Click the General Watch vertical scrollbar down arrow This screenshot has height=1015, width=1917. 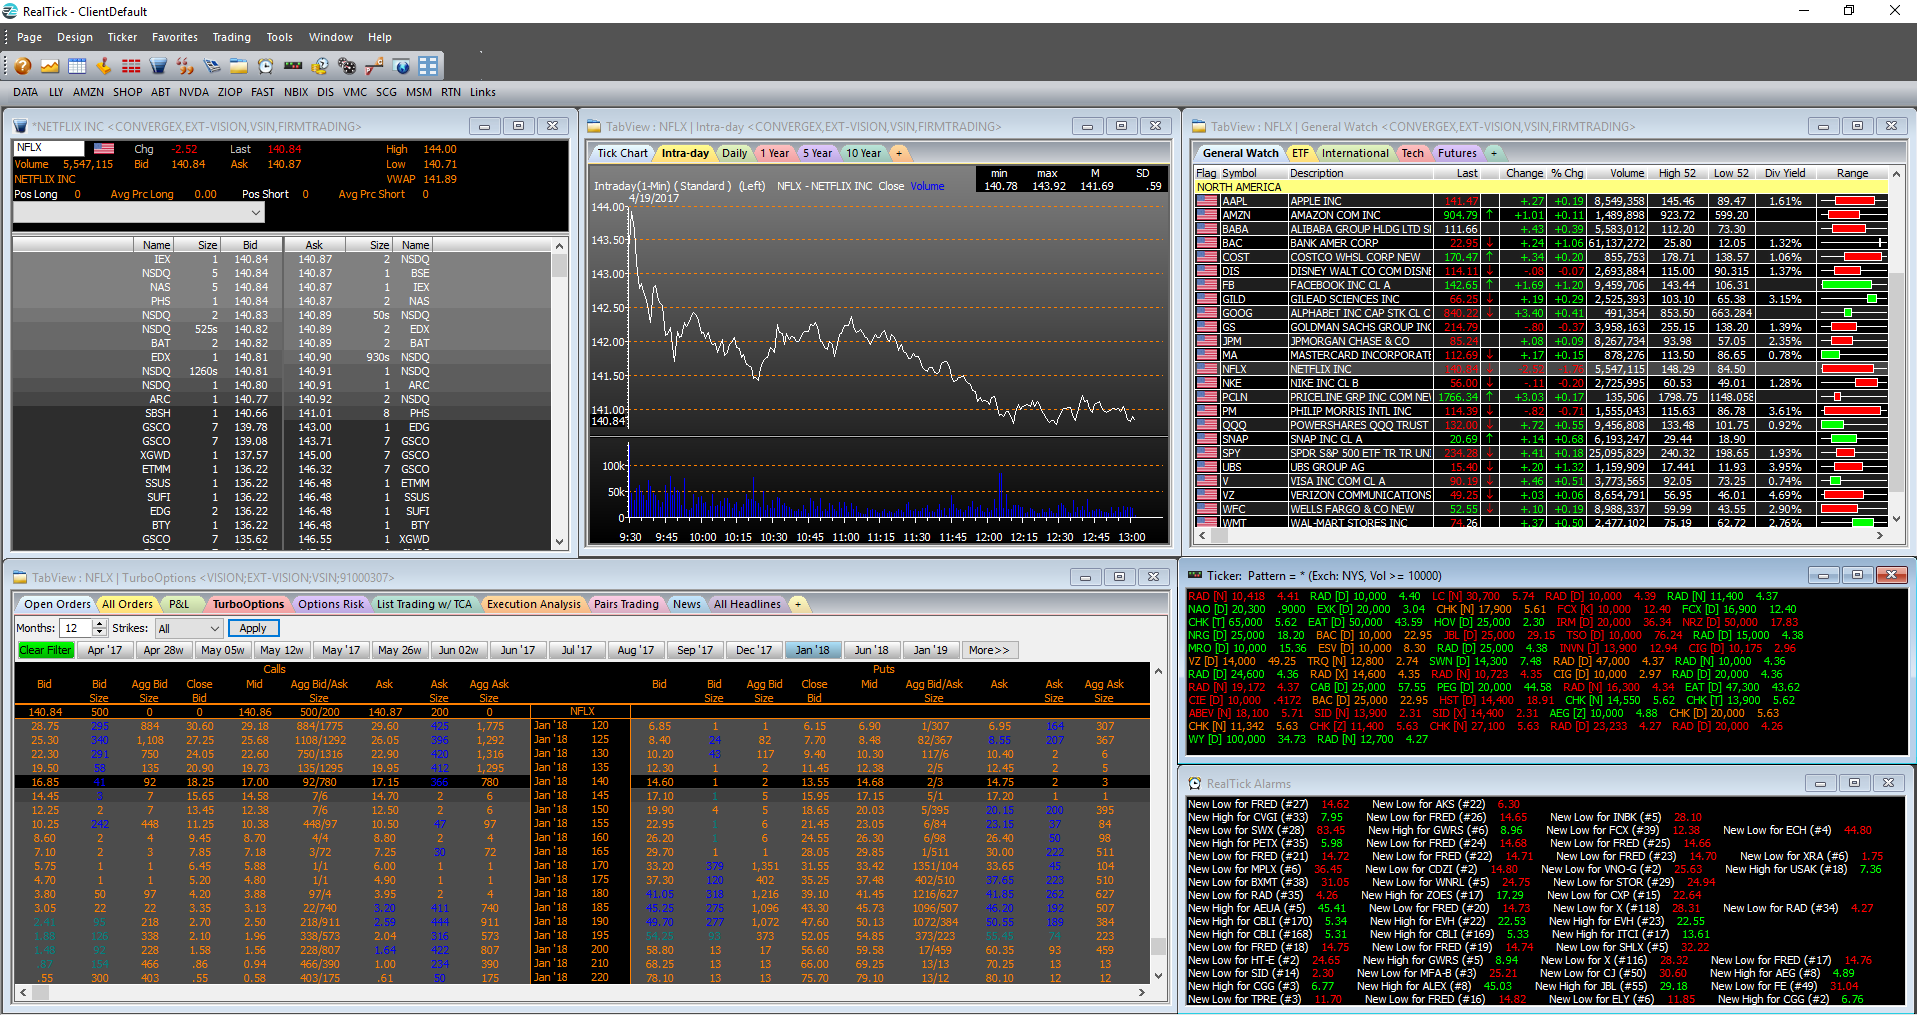[1896, 519]
